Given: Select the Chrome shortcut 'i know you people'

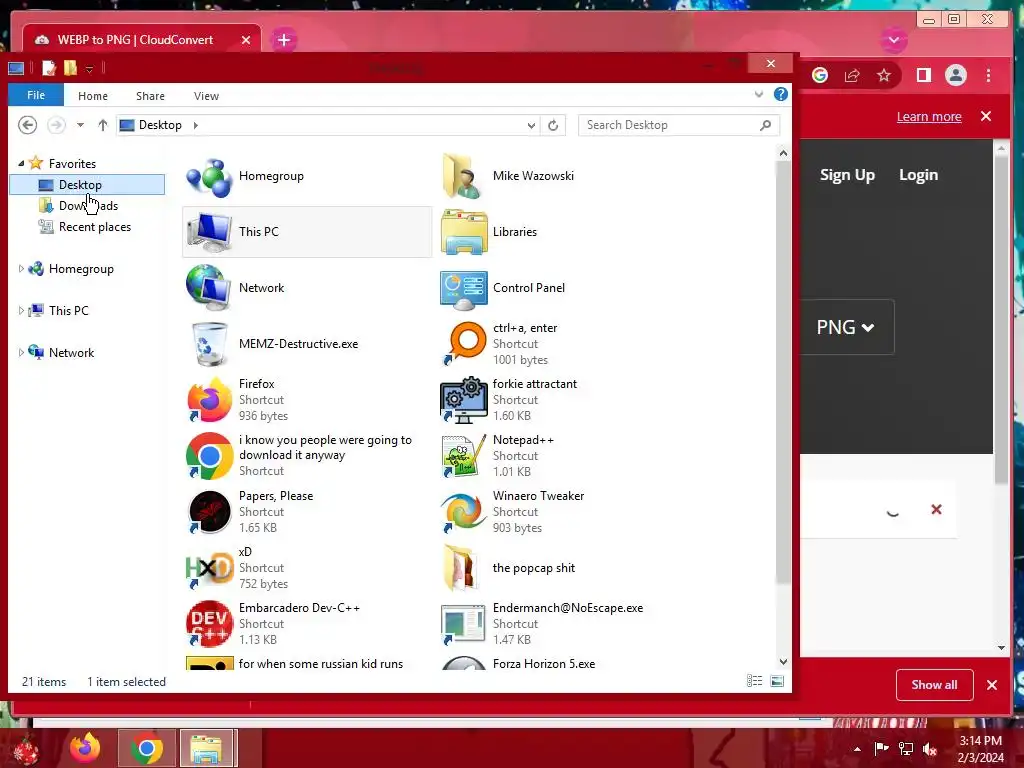Looking at the screenshot, I should 209,456.
